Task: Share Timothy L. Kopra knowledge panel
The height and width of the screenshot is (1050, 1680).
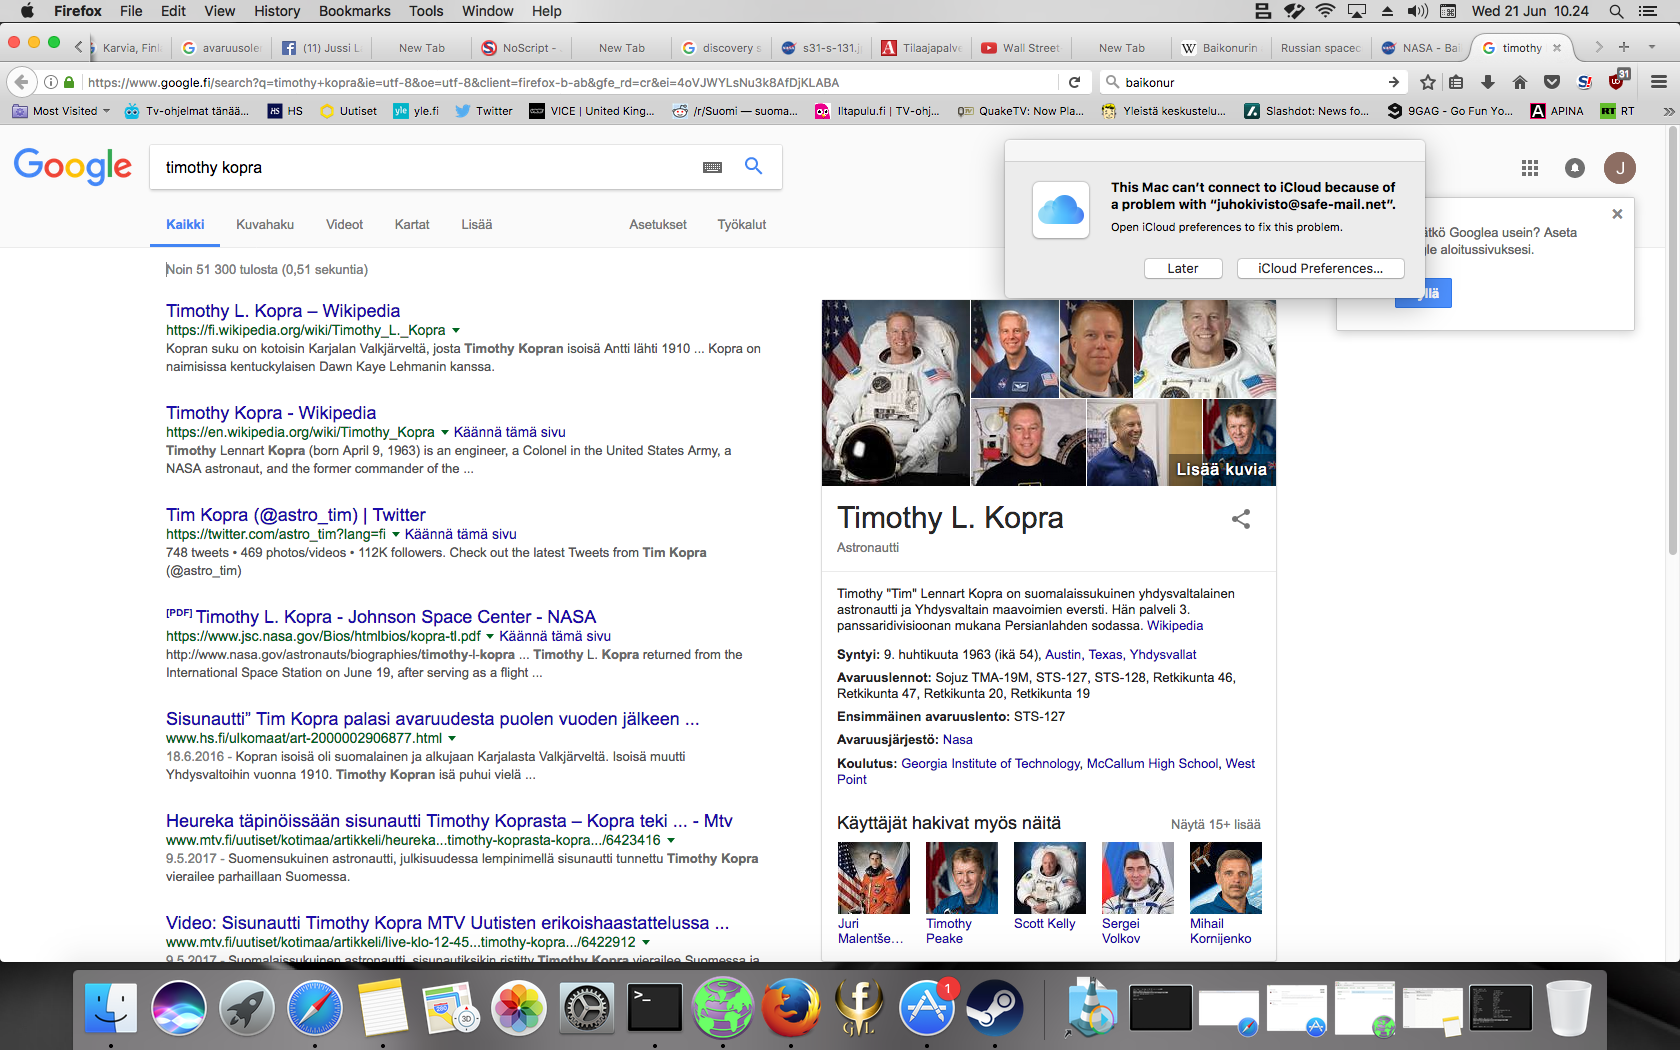Action: 1240,519
